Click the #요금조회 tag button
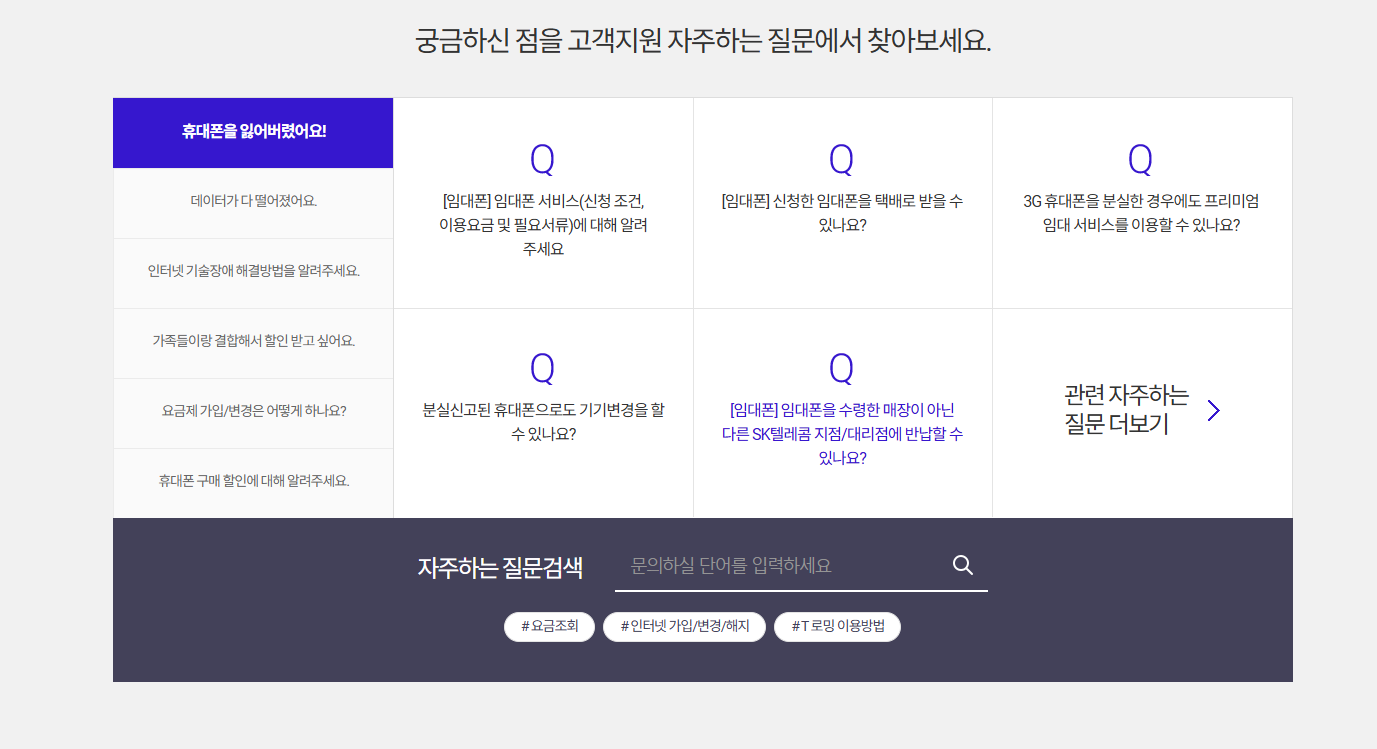Viewport: 1377px width, 749px height. pos(549,627)
